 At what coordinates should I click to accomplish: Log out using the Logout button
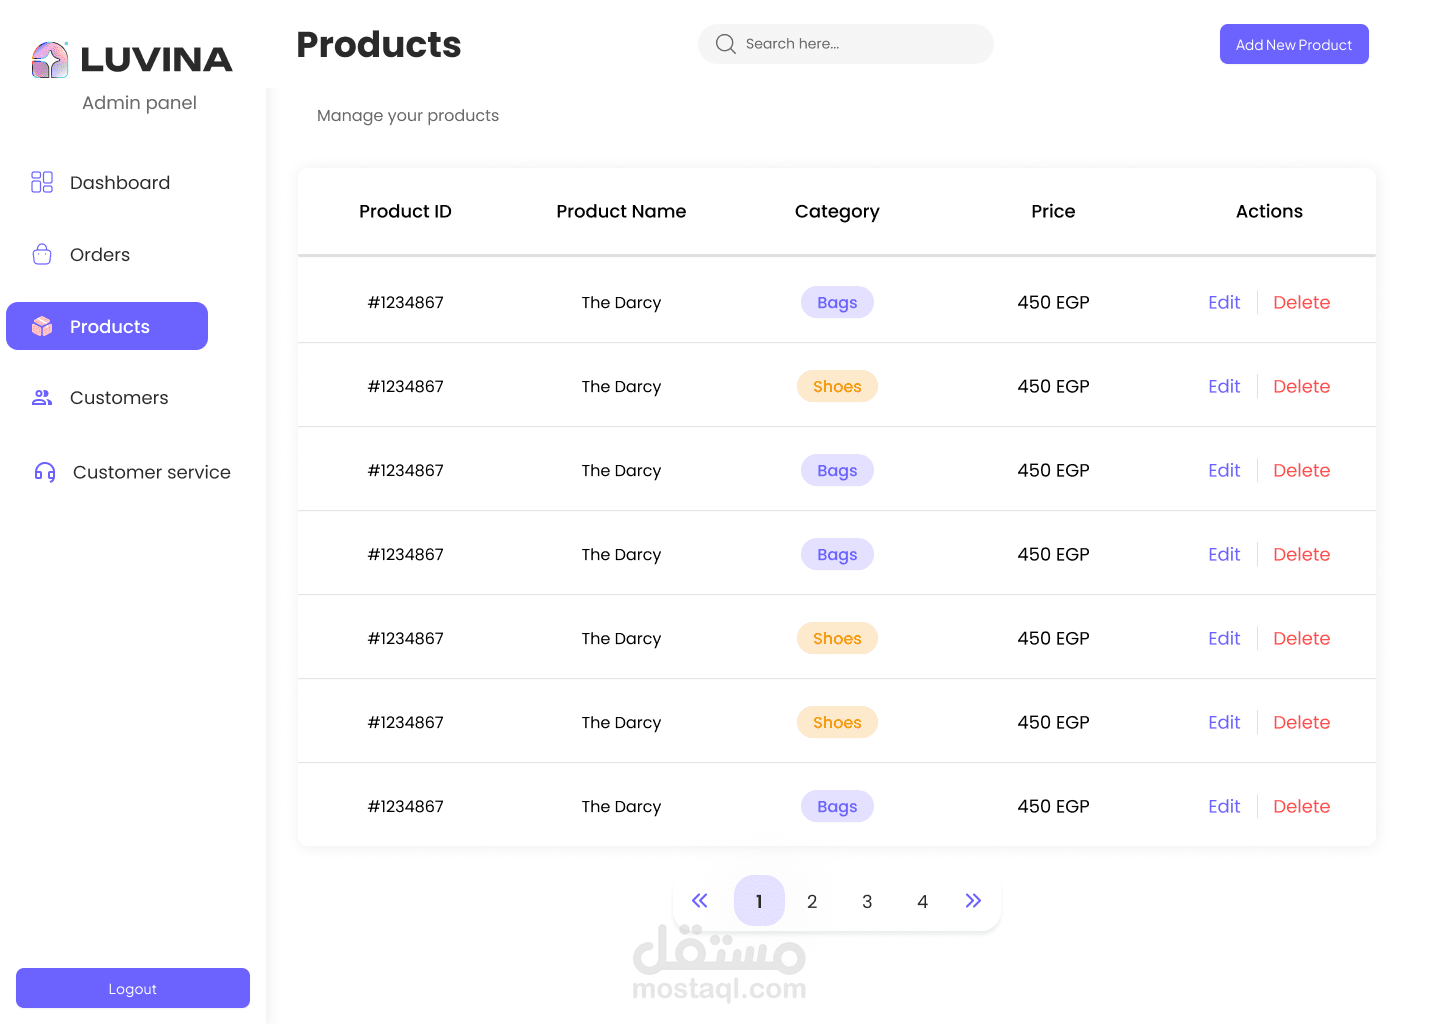133,988
